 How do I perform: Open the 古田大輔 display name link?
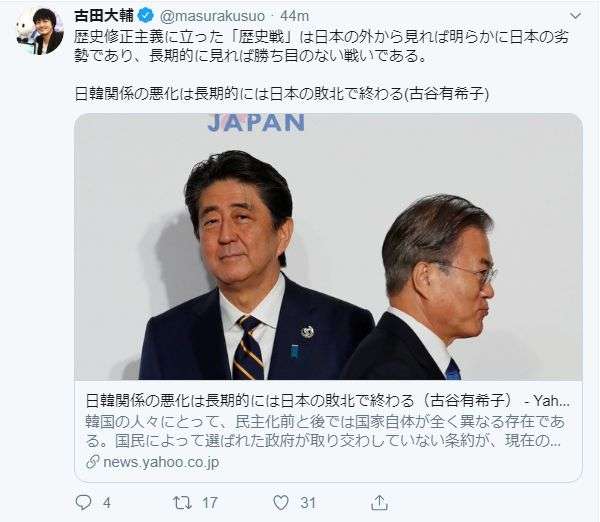[104, 16]
